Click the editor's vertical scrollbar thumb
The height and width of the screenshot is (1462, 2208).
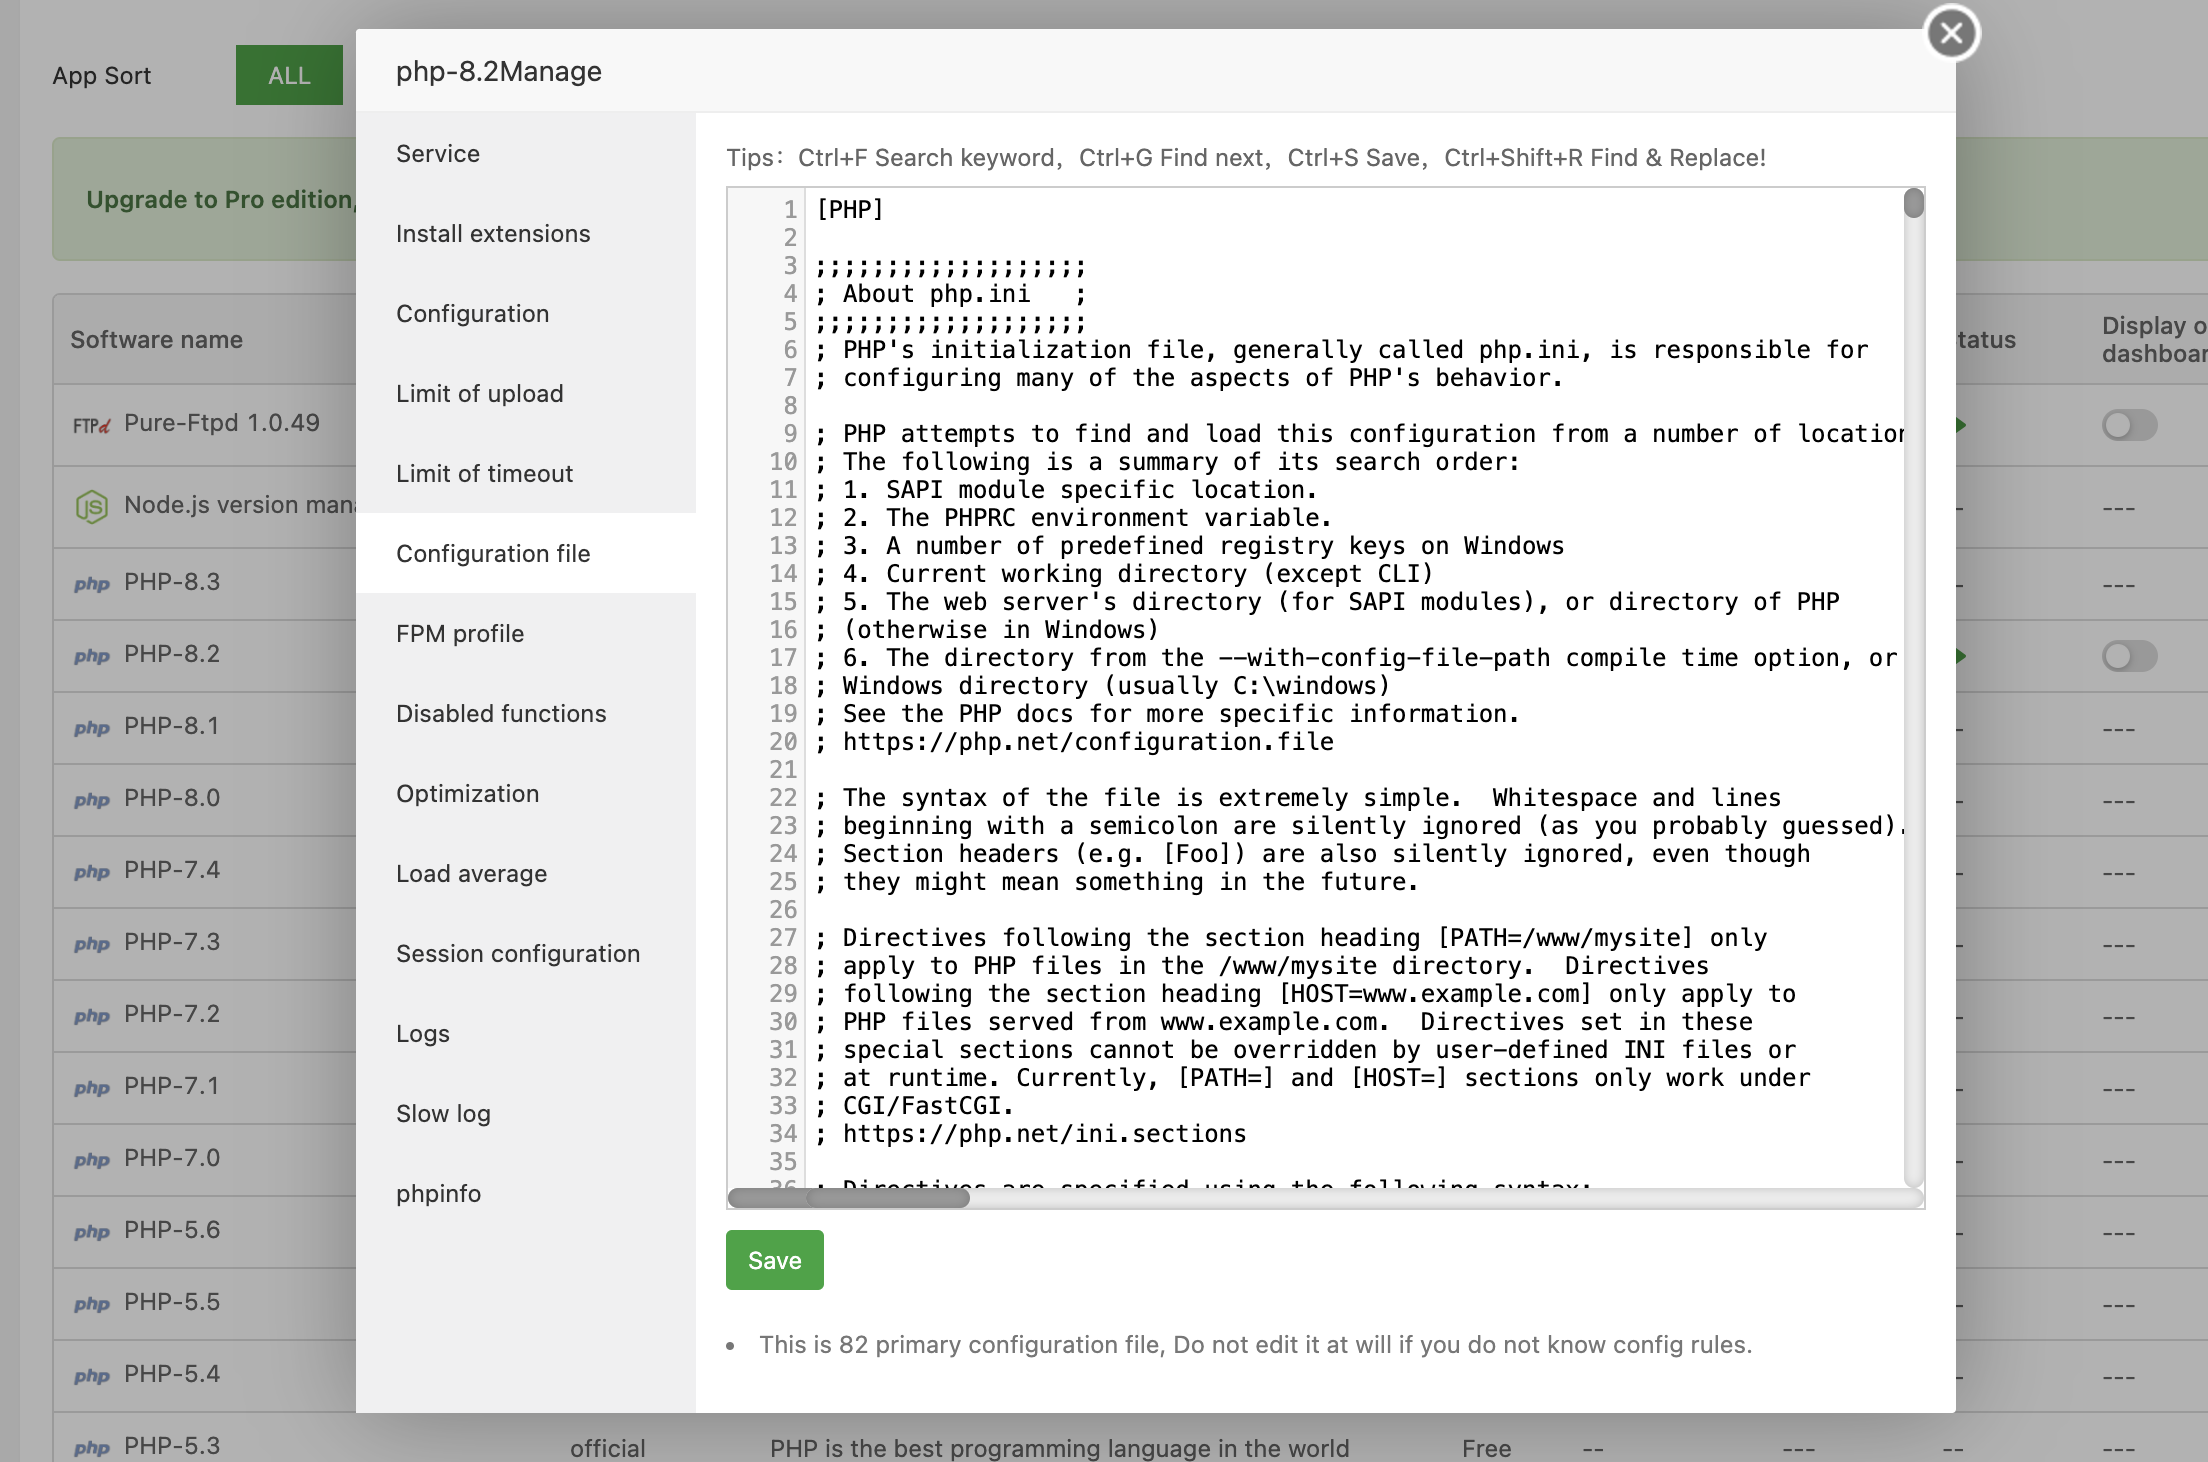point(1913,204)
